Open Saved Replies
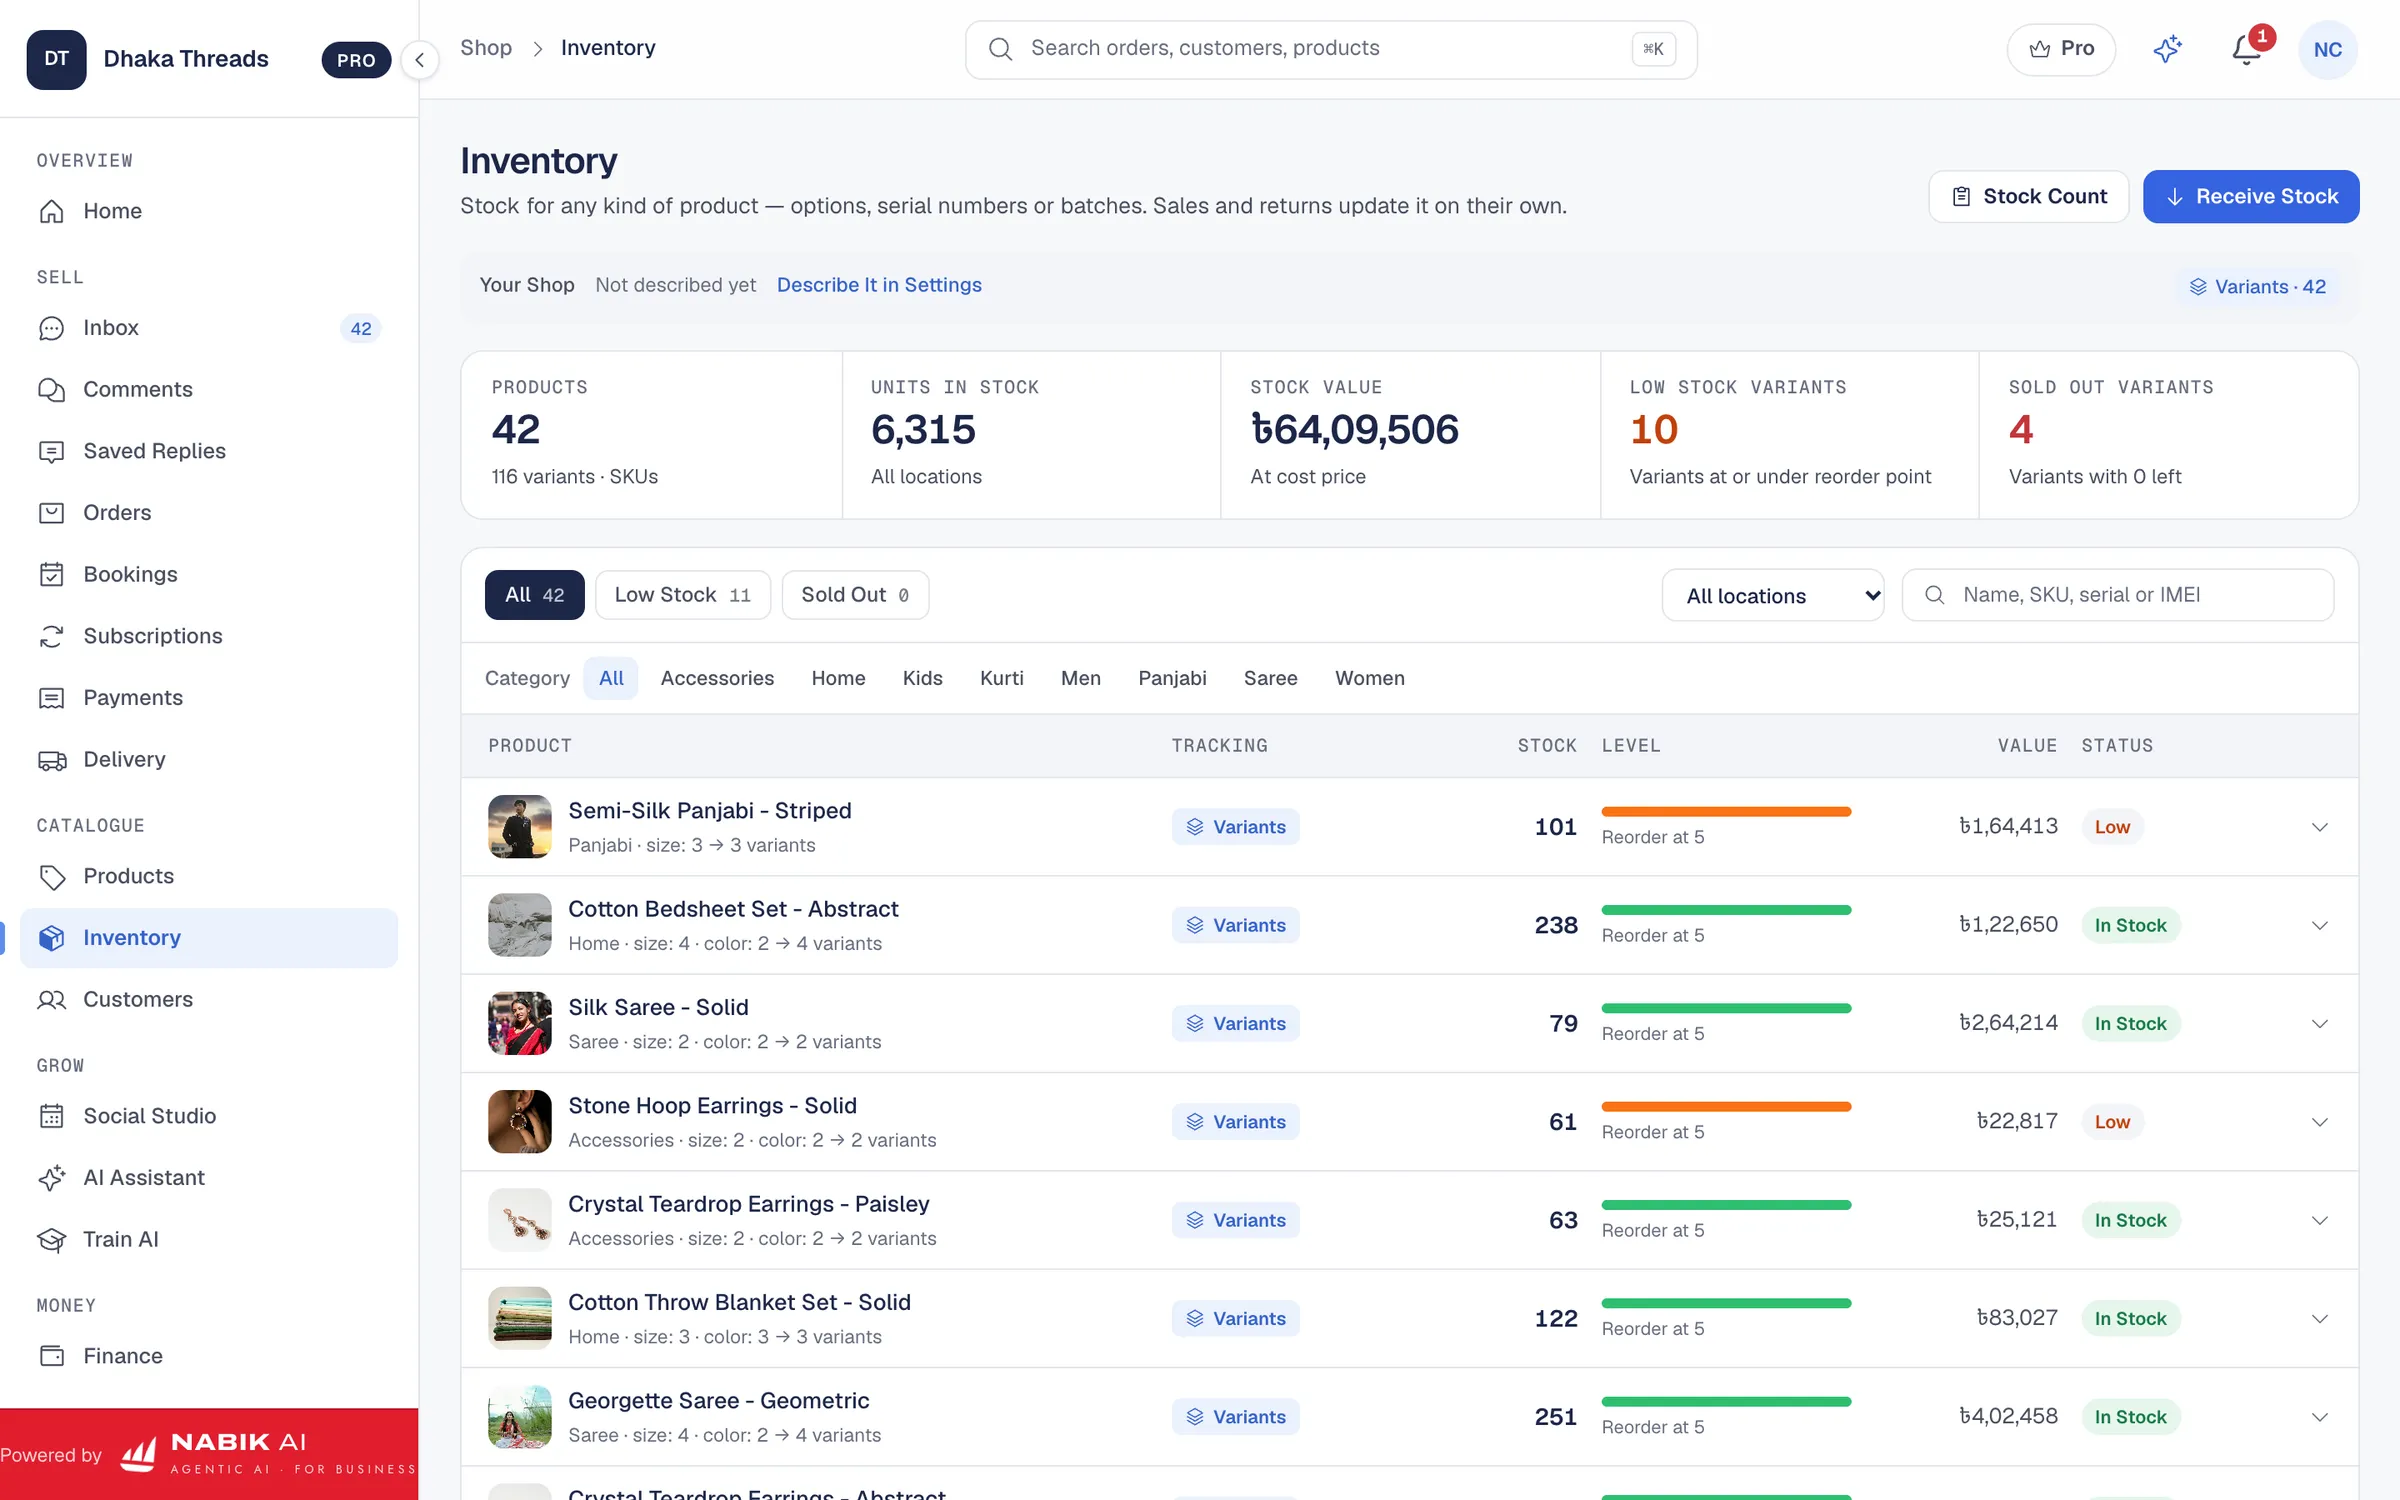Viewport: 2400px width, 1500px height. (209, 451)
